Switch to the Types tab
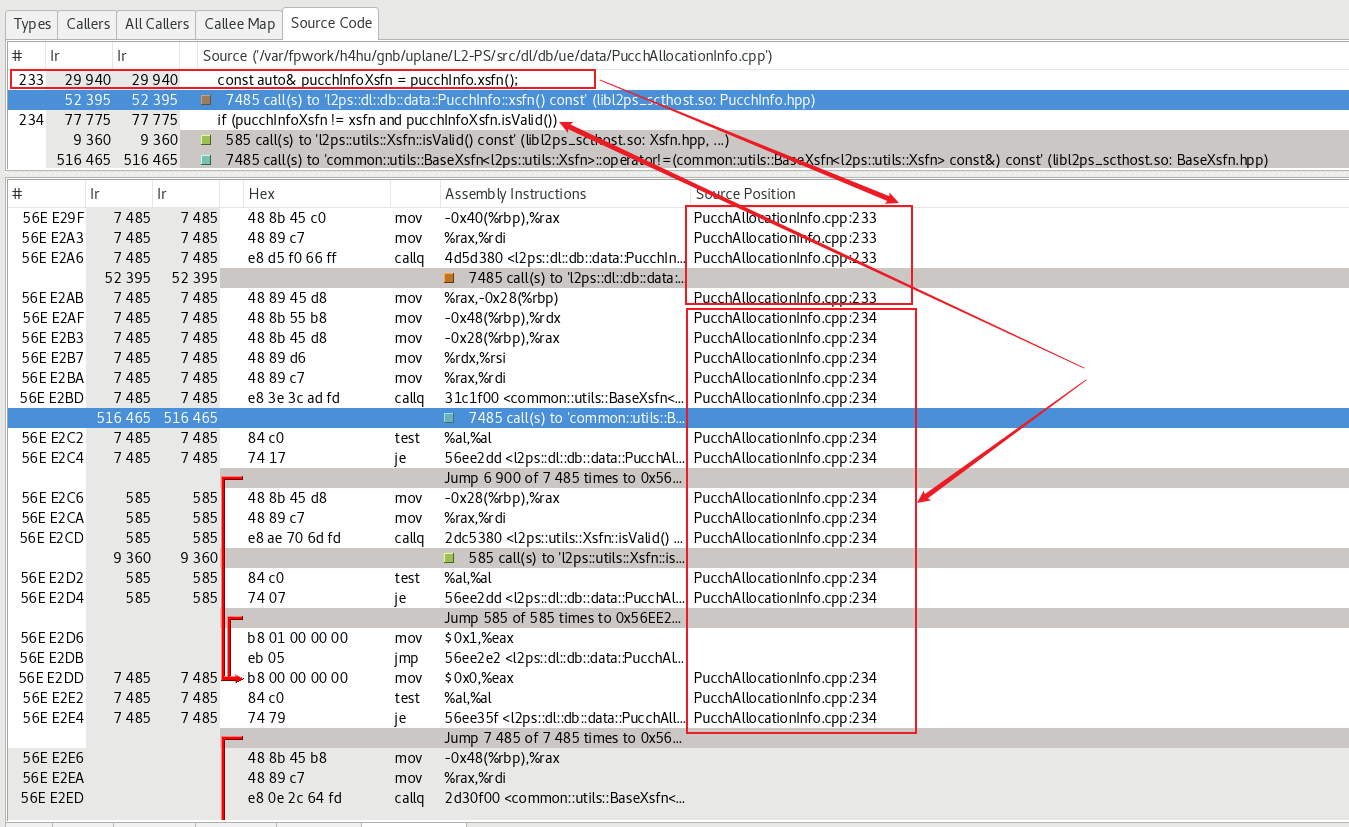 click(x=32, y=24)
